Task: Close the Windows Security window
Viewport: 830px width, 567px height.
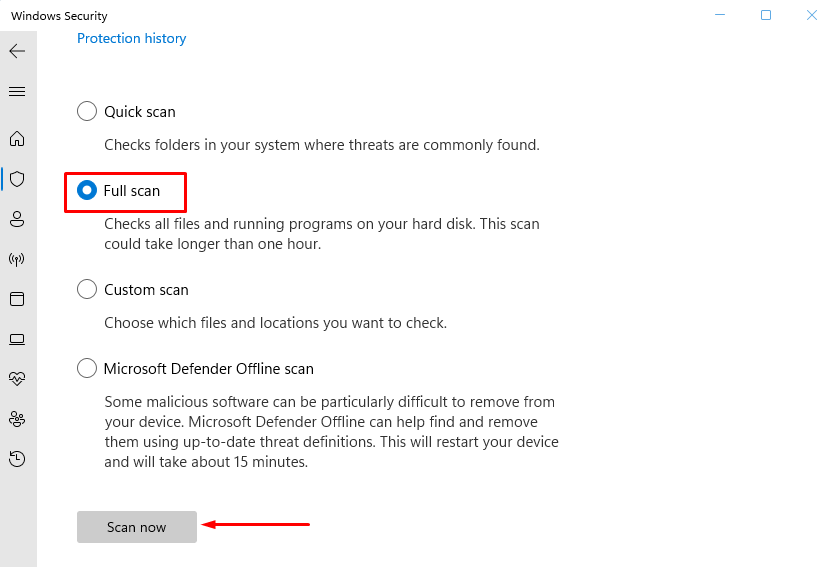Action: click(811, 15)
